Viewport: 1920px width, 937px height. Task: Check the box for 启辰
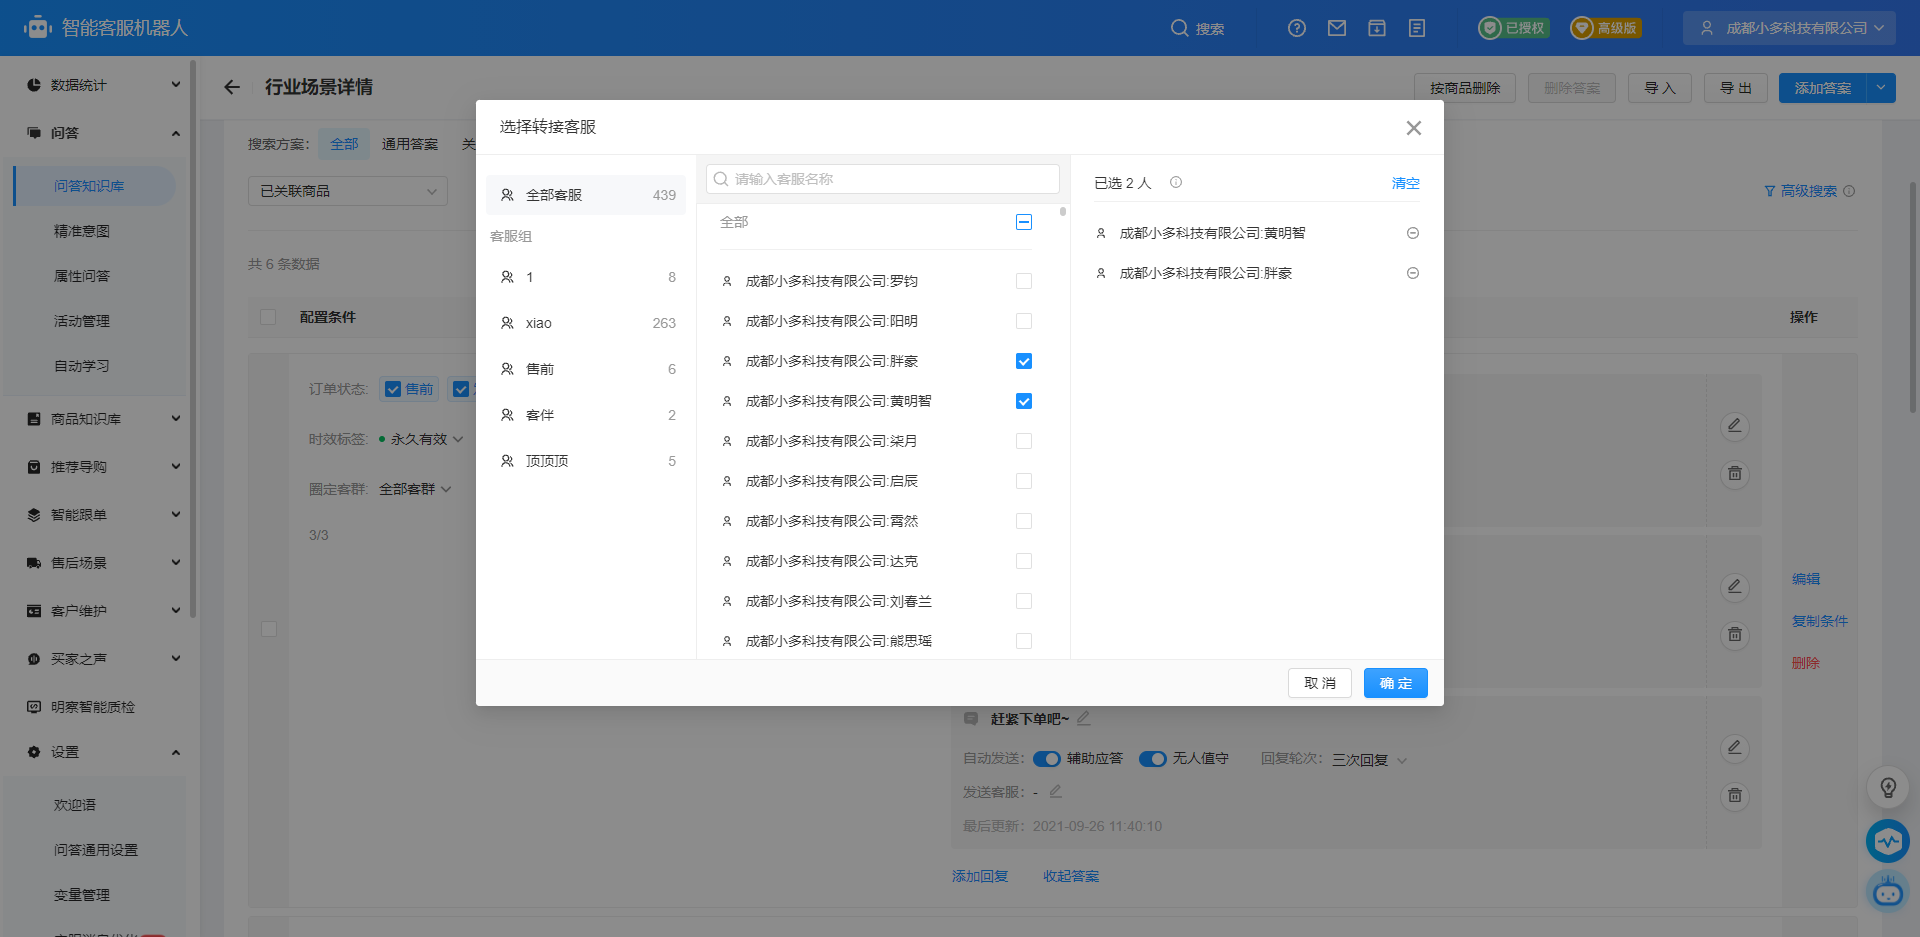(x=1024, y=481)
